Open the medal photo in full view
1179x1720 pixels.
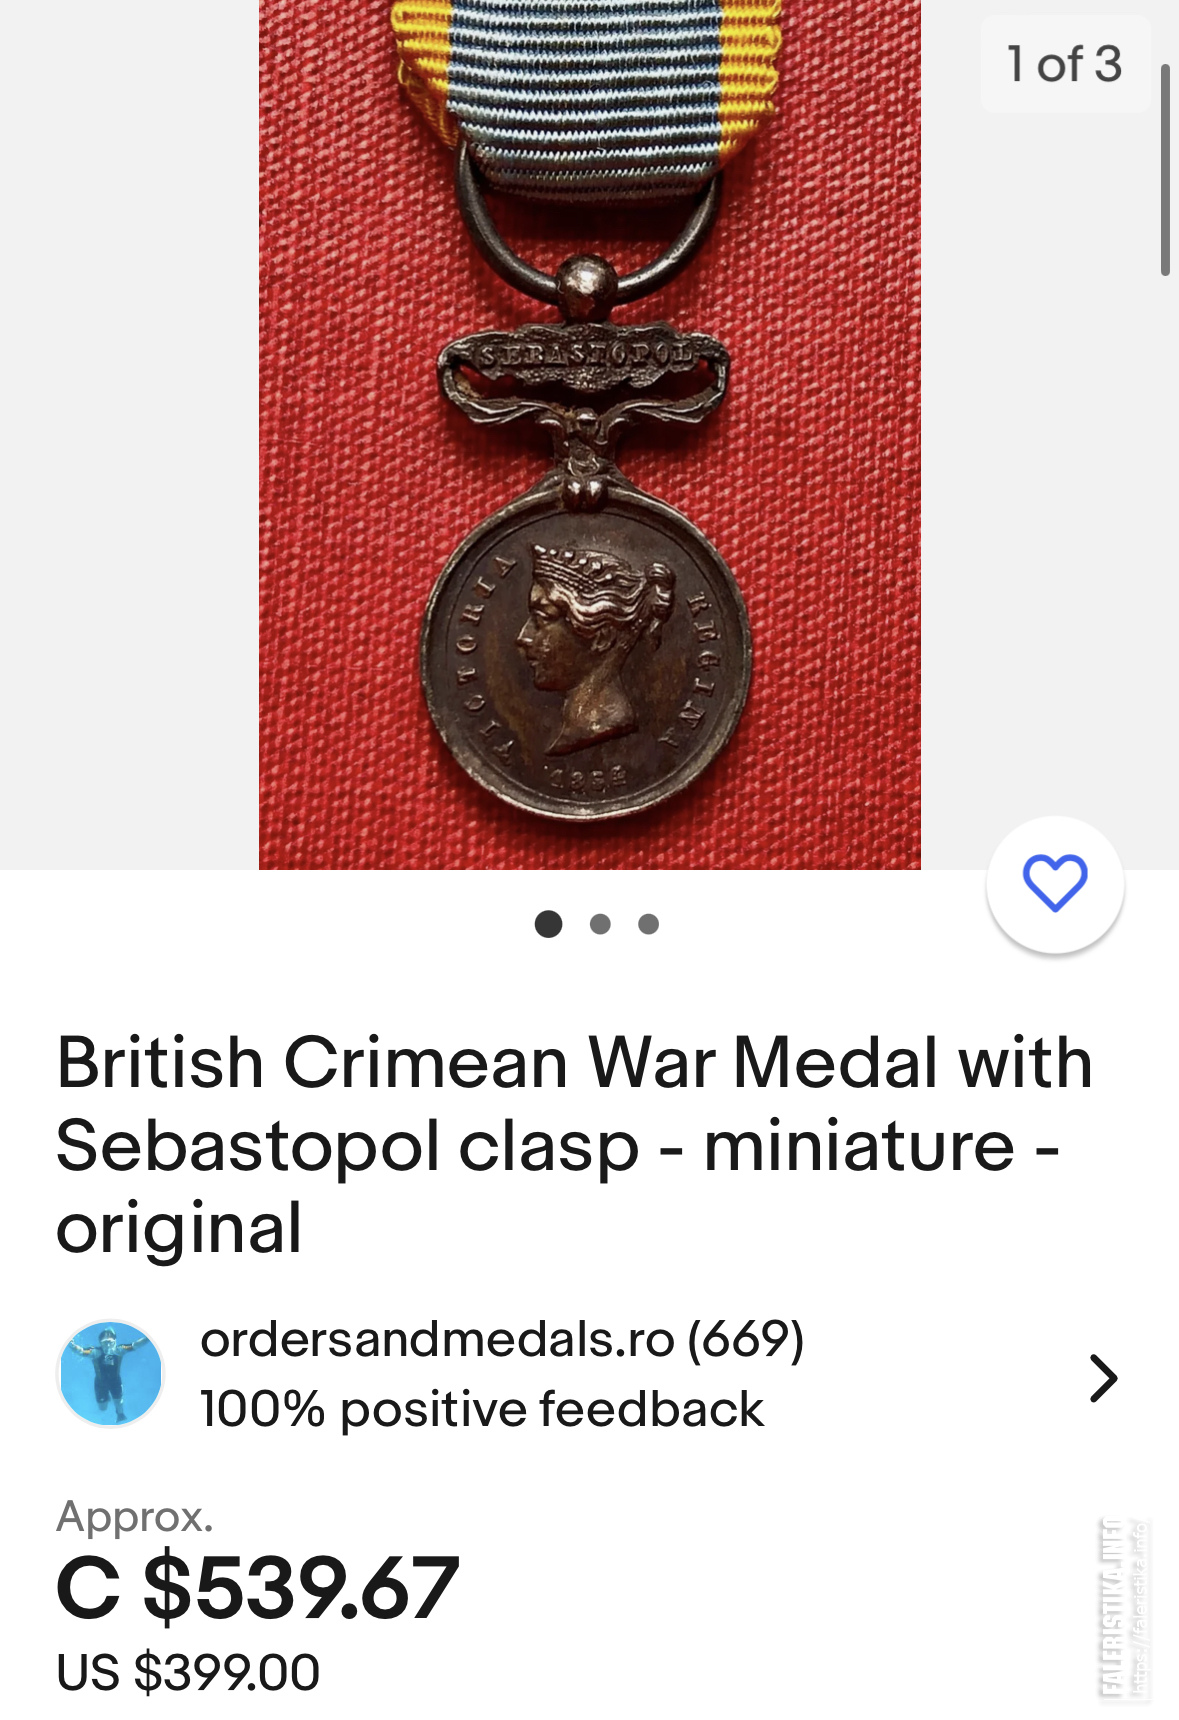[590, 434]
